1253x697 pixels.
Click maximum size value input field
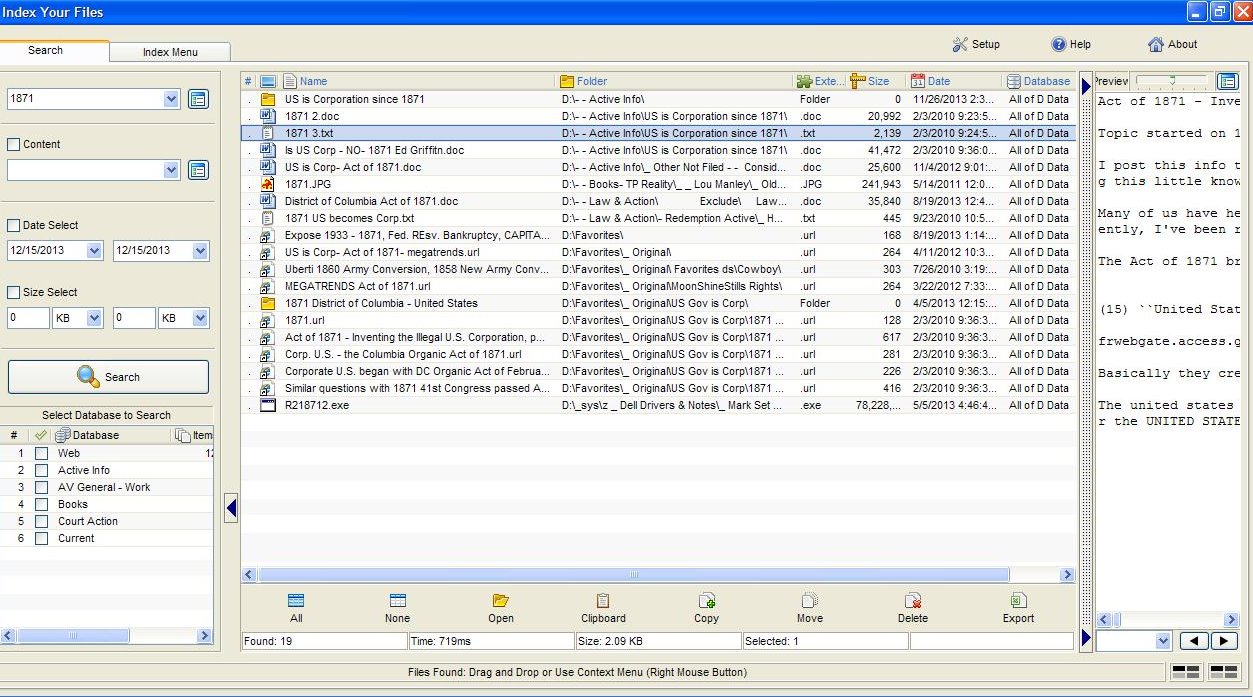pos(134,318)
